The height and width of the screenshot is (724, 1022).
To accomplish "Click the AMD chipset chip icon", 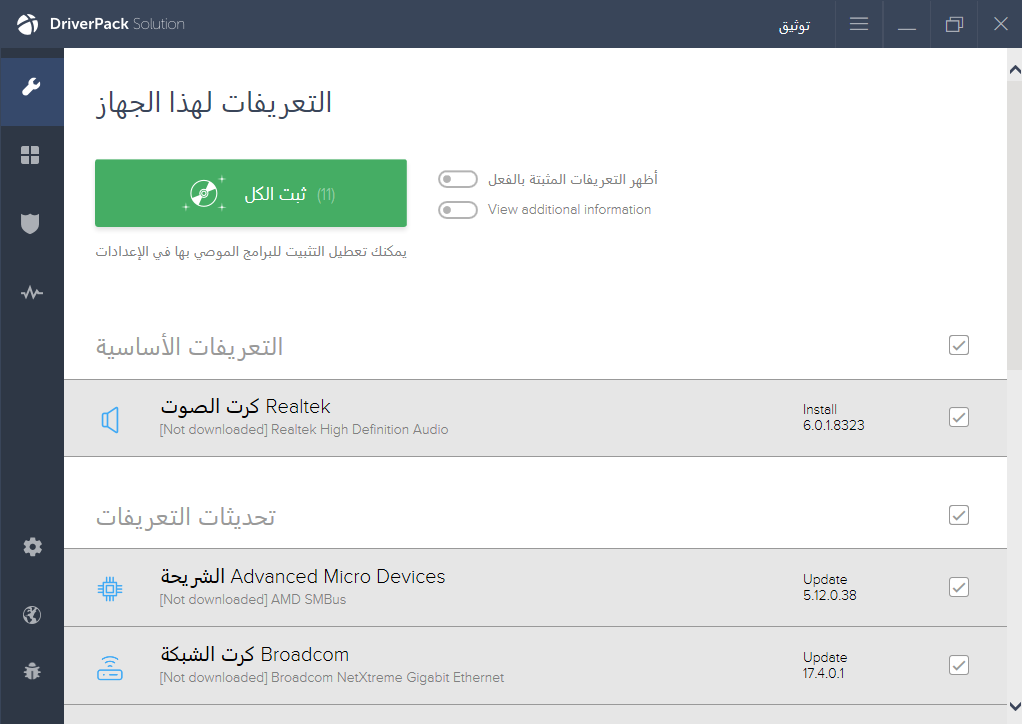I will [110, 589].
